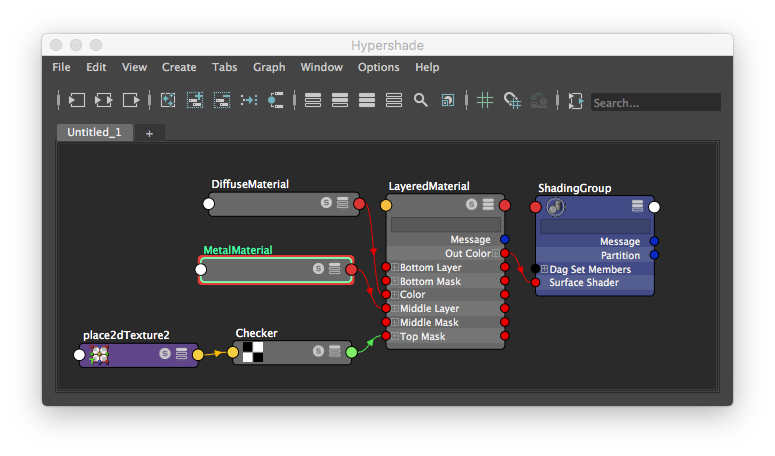Toggle solo on the DiffuseMaterial node
Image resolution: width=775 pixels, height=456 pixels.
(326, 203)
